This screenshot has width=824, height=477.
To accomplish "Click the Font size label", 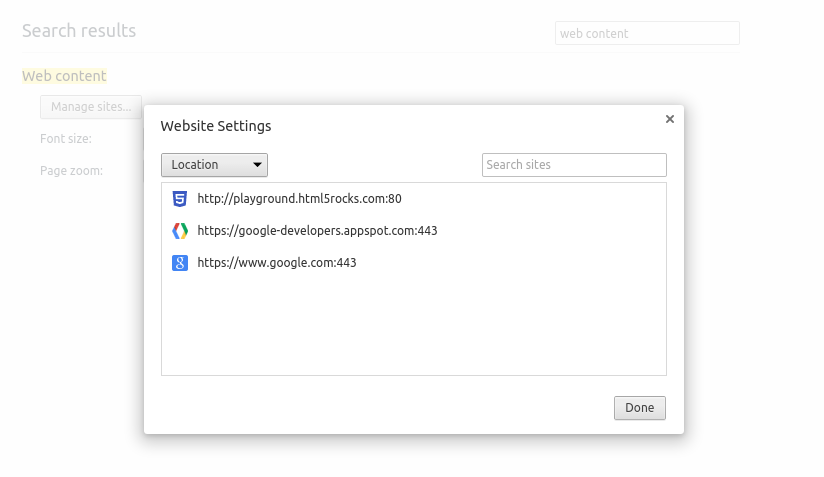I will coord(66,139).
